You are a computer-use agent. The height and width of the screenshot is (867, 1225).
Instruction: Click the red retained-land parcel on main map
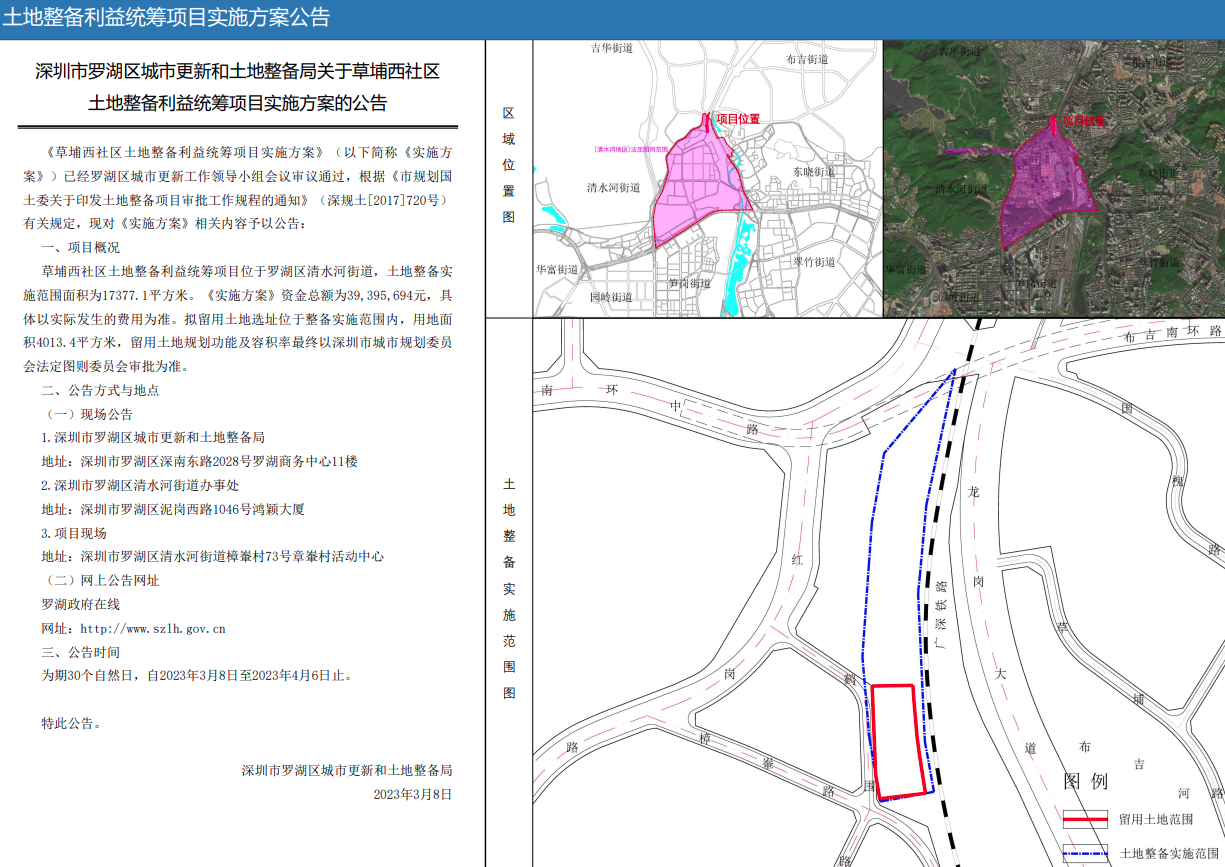897,741
